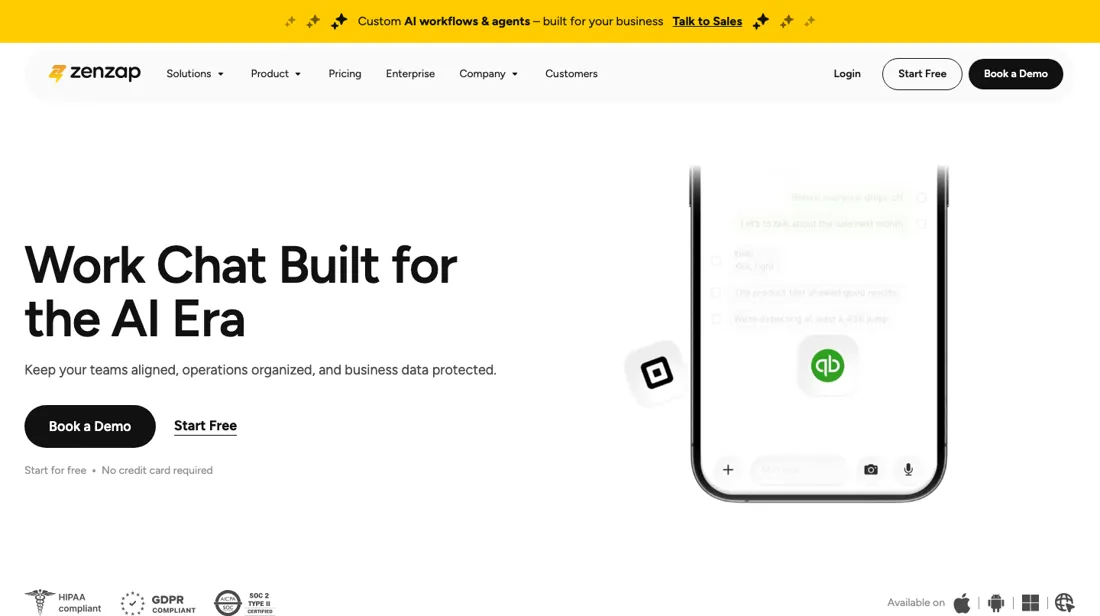Click the large Book a Demo hero button

tap(90, 426)
